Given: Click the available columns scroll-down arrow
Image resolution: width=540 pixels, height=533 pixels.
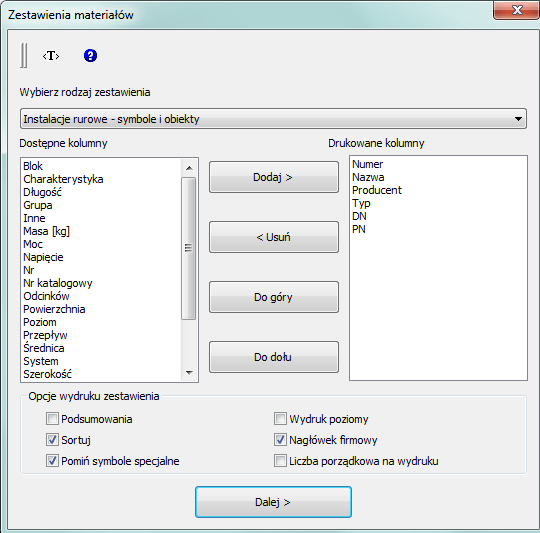Looking at the screenshot, I should pos(189,373).
